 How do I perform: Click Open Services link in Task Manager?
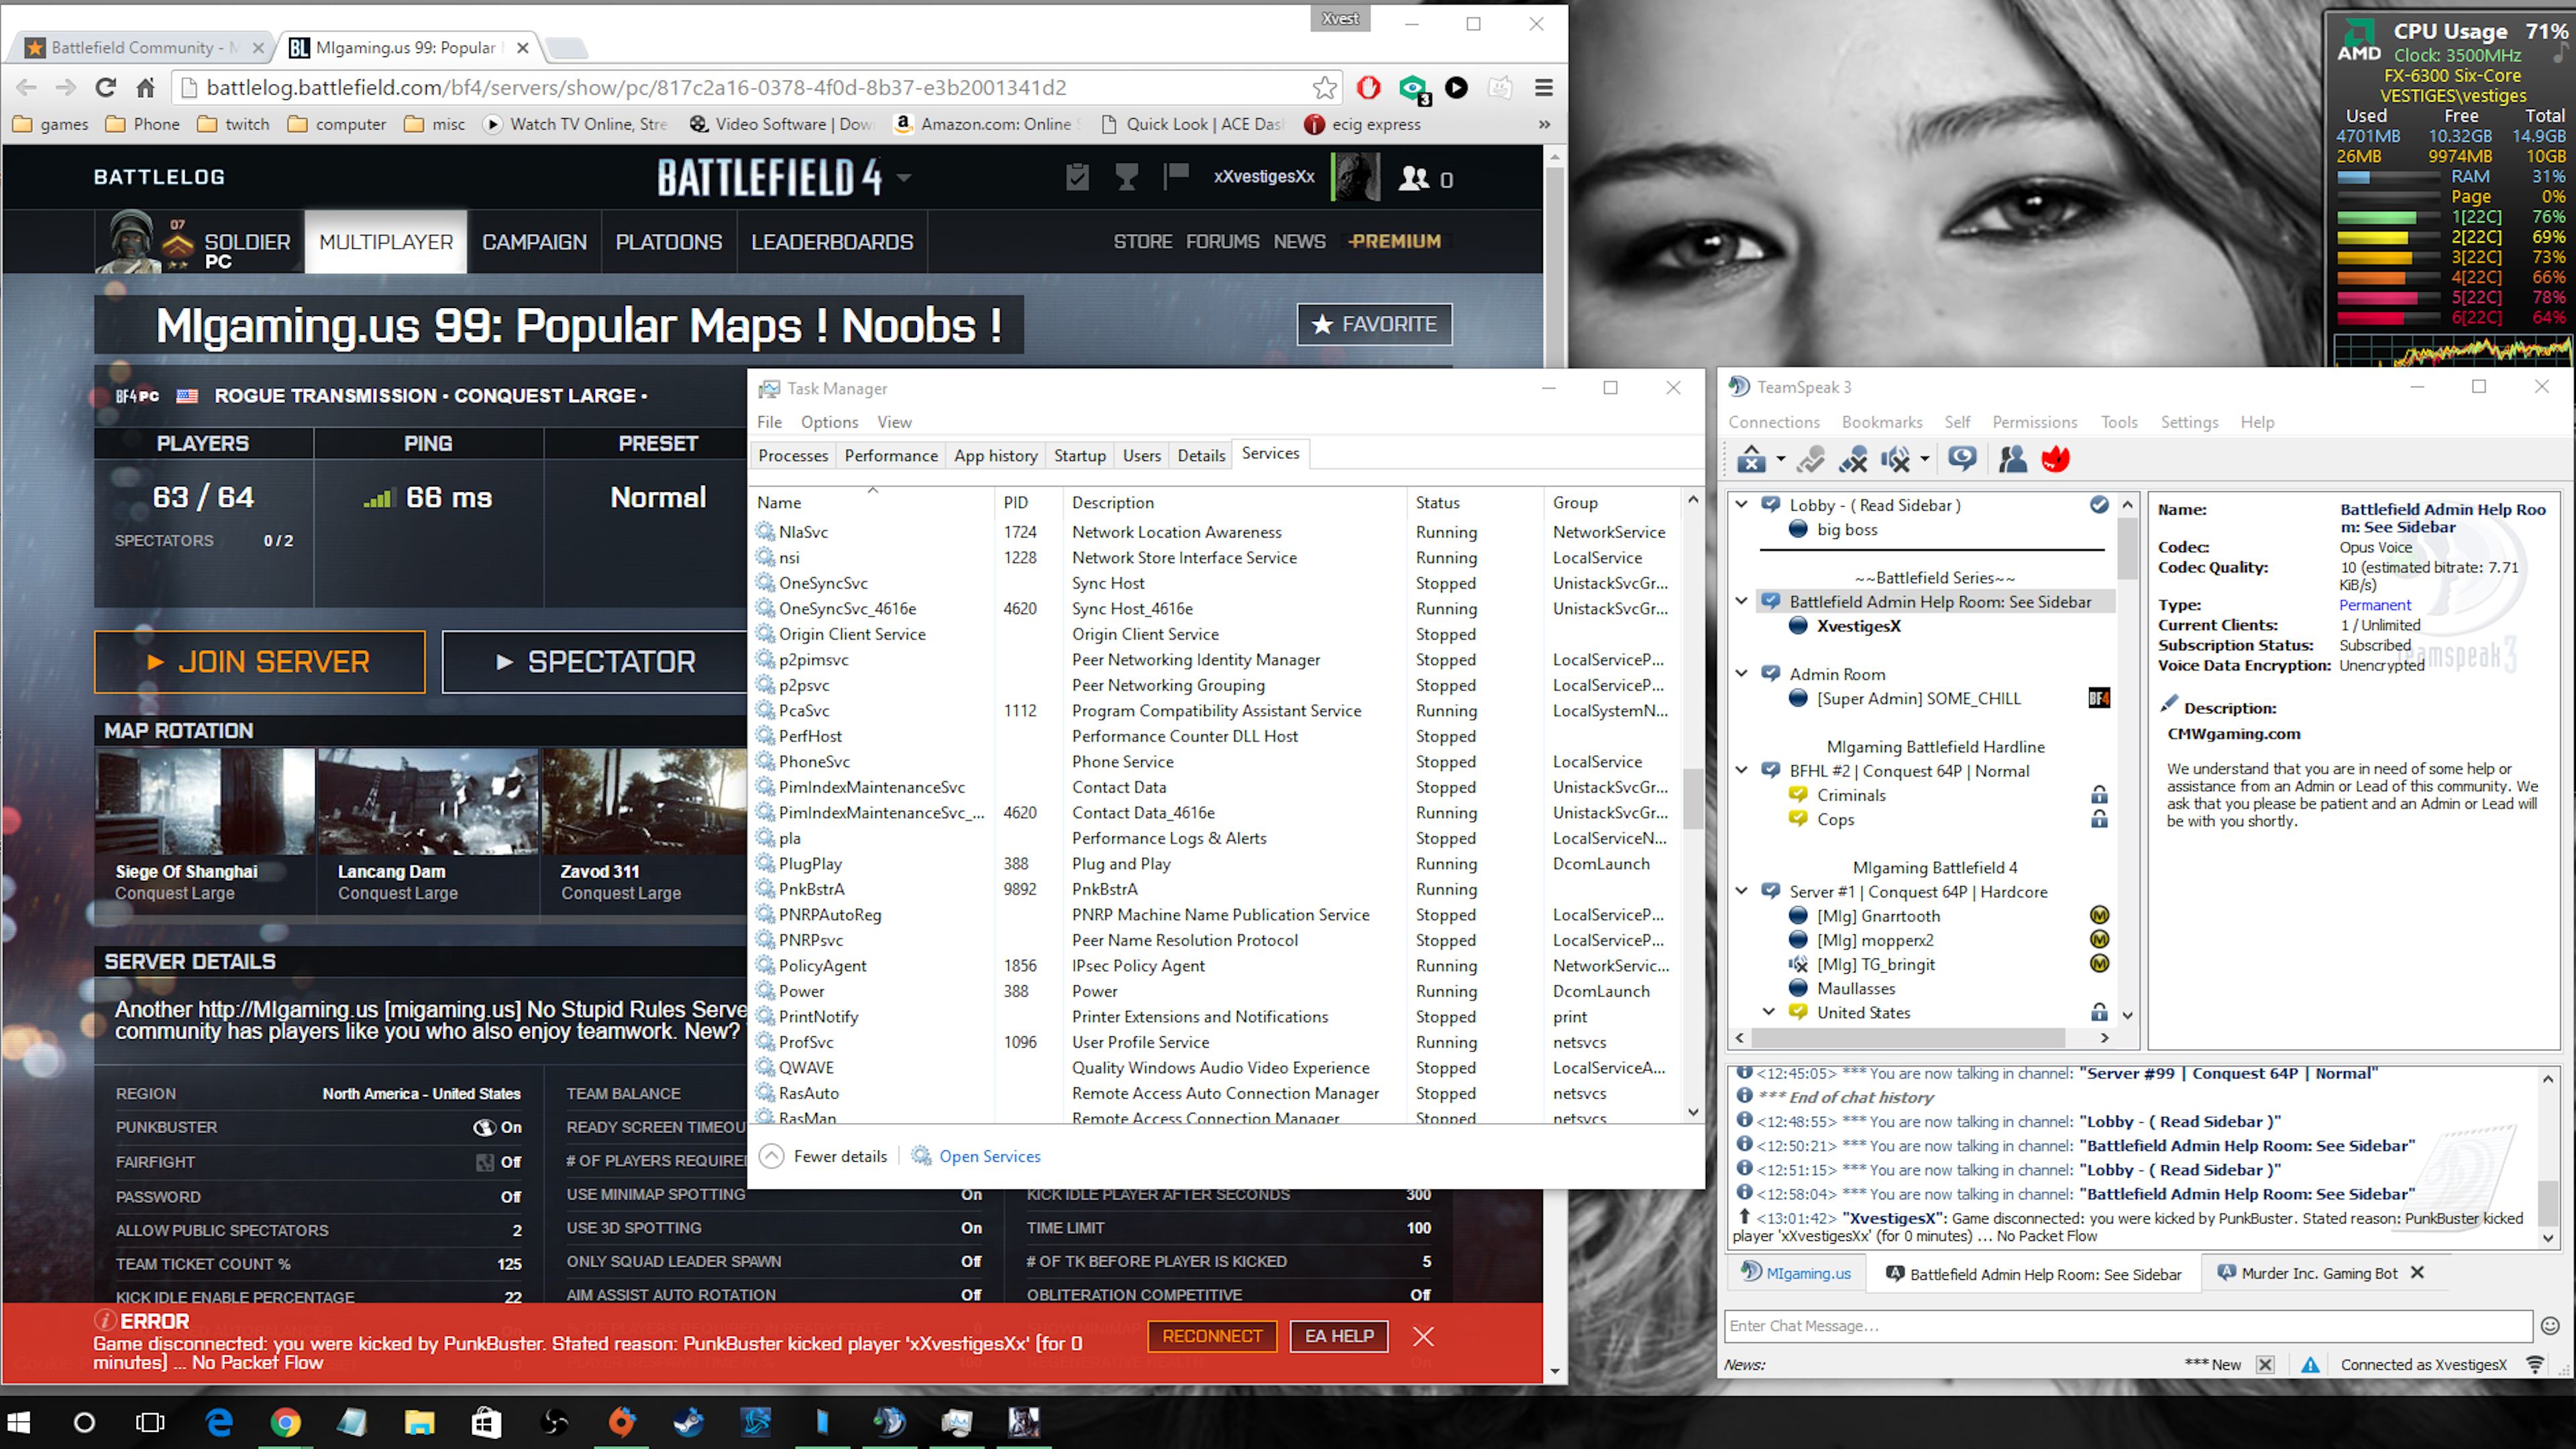[989, 1156]
